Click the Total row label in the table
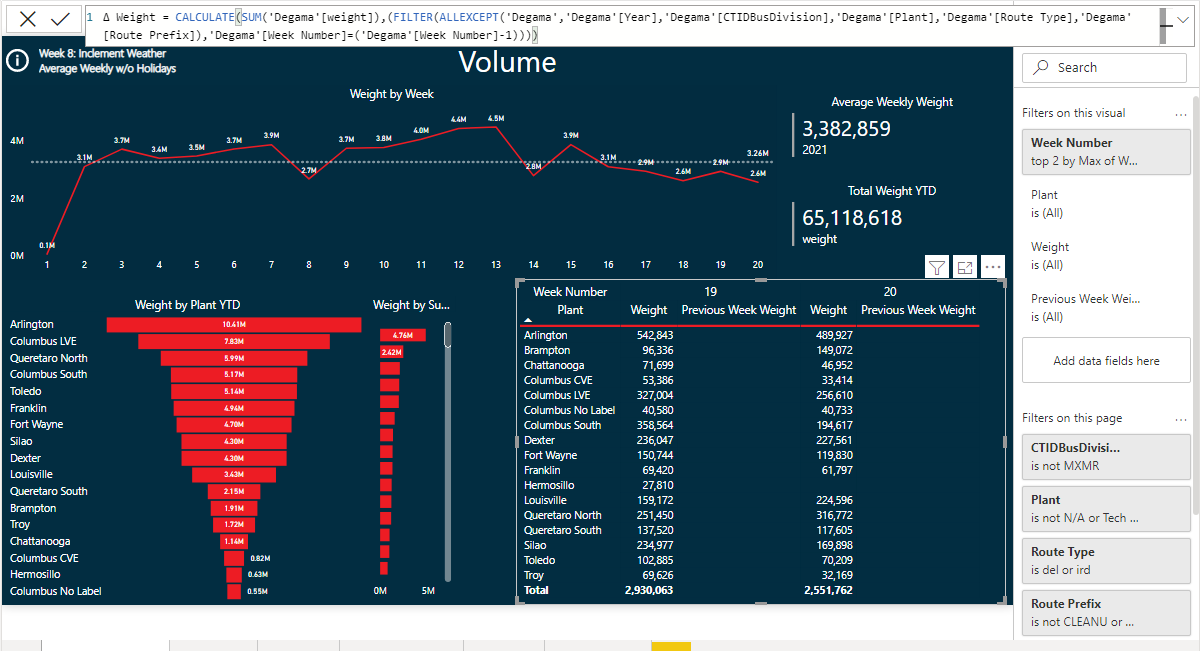The width and height of the screenshot is (1200, 651). click(x=537, y=590)
